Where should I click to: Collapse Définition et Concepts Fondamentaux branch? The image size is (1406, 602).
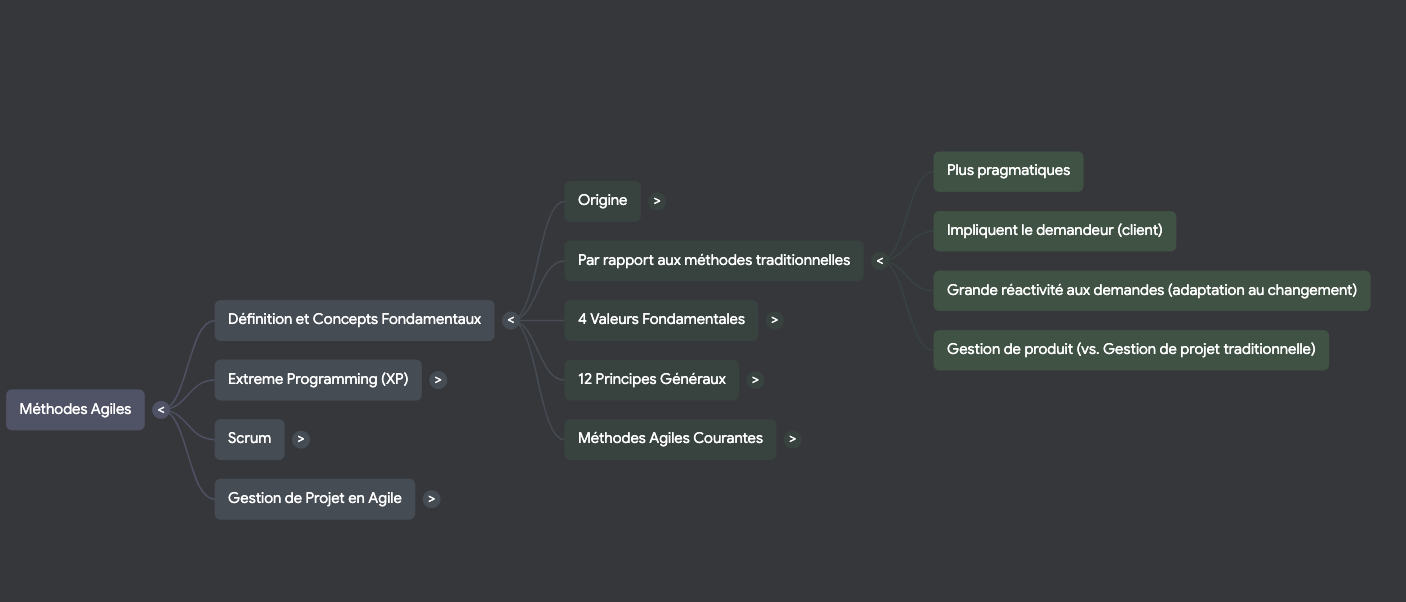tap(510, 320)
